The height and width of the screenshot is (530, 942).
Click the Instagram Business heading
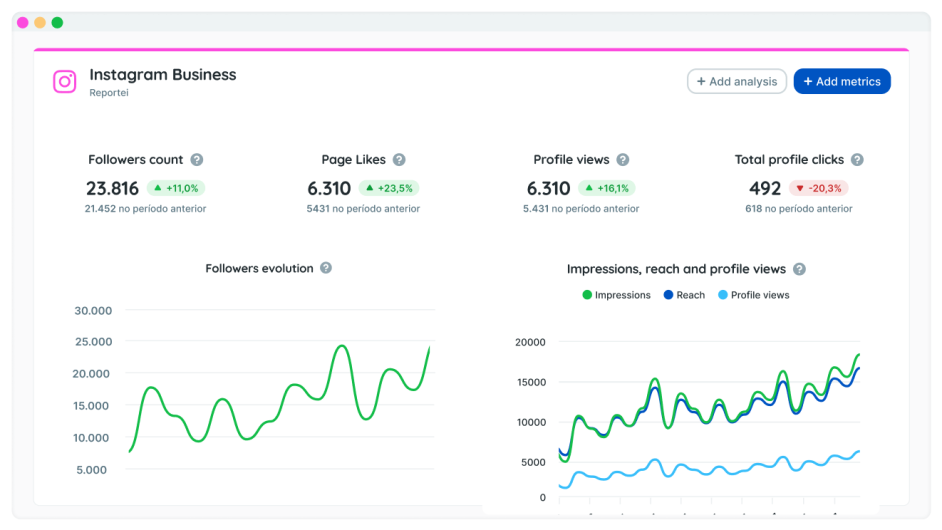coord(163,75)
